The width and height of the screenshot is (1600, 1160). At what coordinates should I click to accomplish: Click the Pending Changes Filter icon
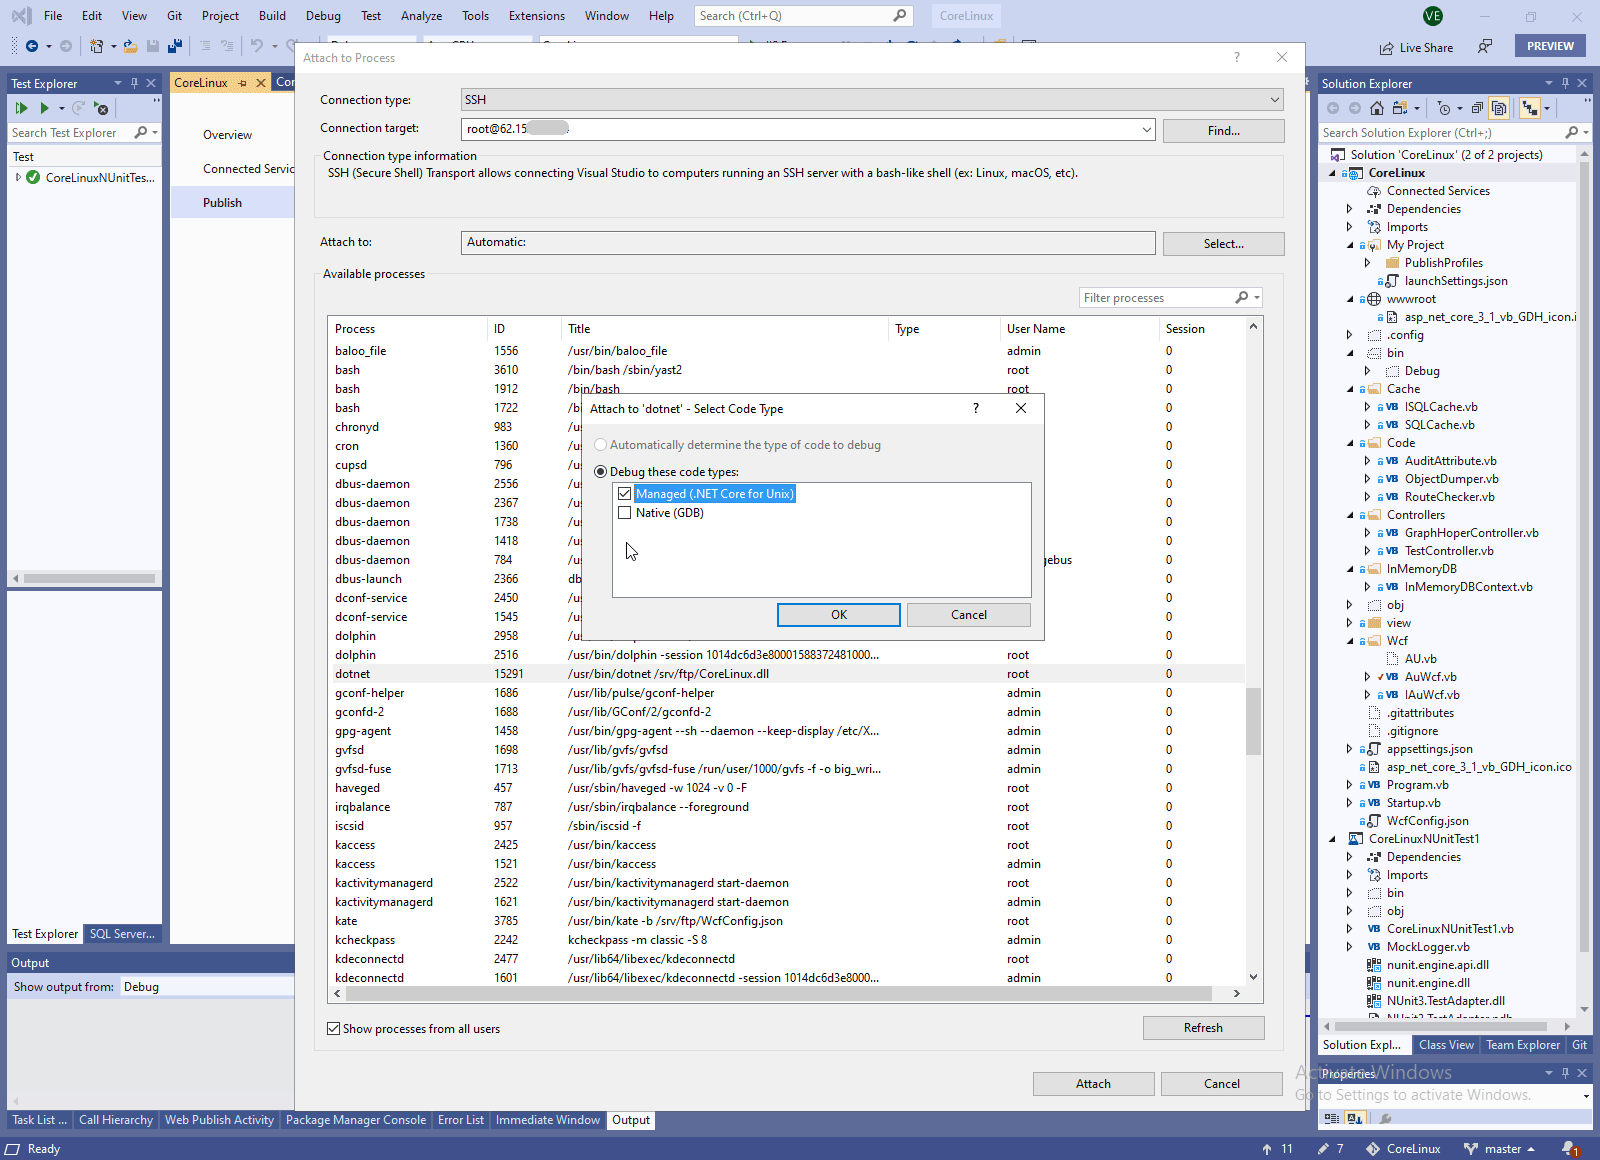click(x=1443, y=108)
